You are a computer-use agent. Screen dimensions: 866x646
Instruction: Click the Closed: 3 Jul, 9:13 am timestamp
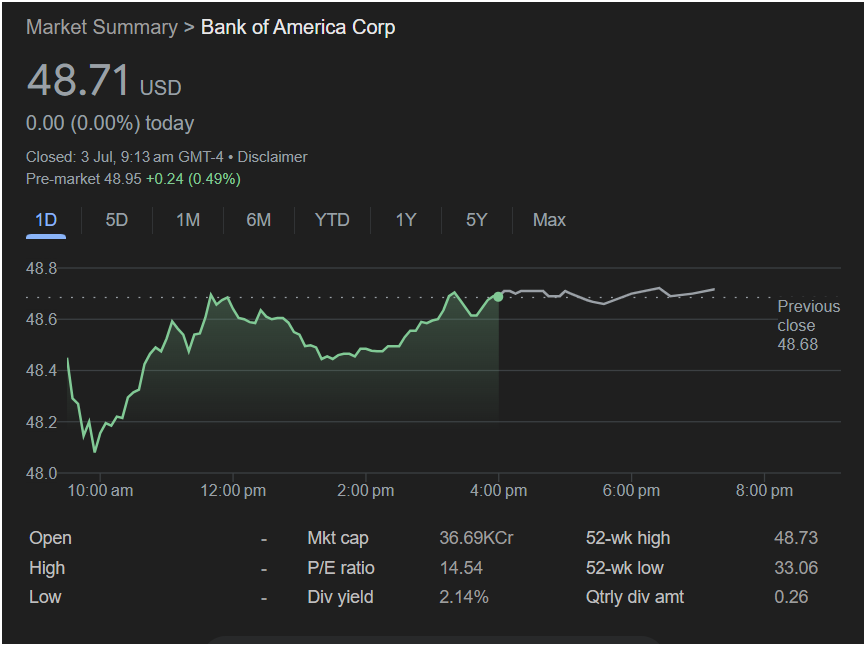(125, 157)
